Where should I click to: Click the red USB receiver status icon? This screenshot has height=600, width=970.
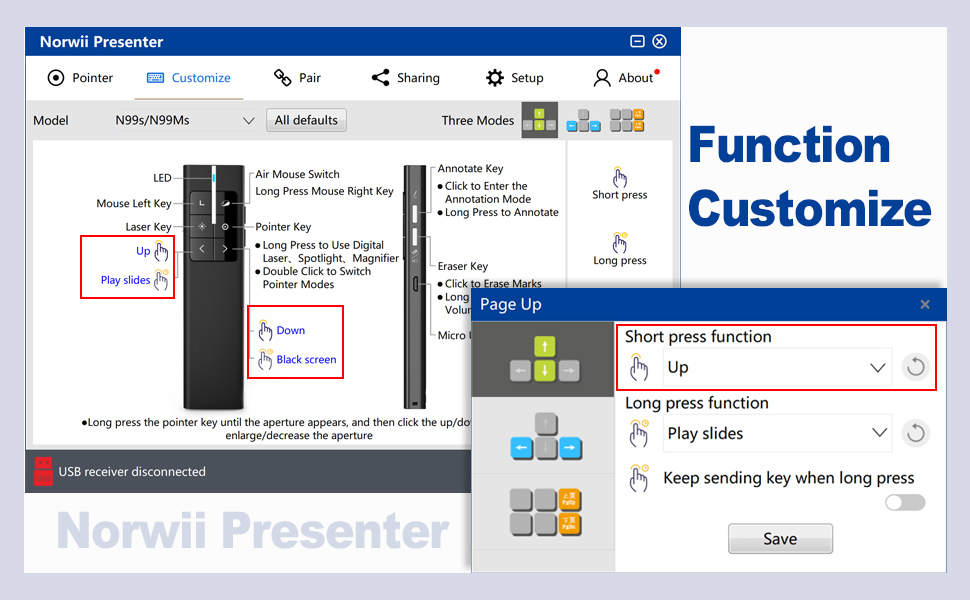pos(43,471)
